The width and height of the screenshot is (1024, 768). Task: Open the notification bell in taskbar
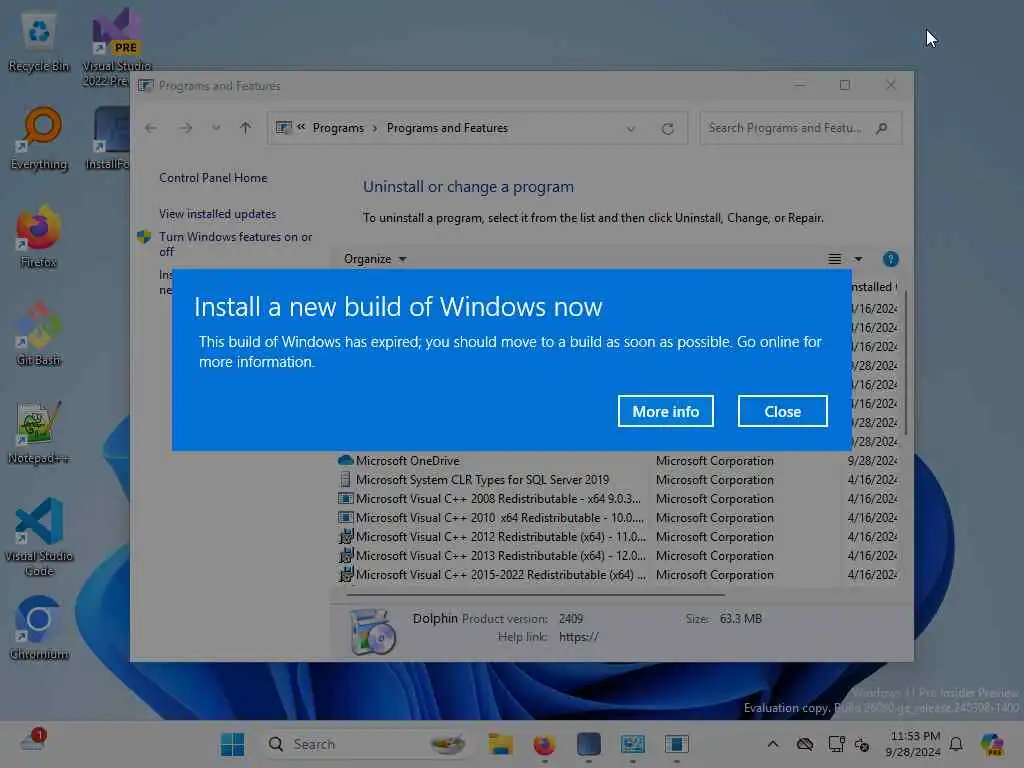(956, 744)
